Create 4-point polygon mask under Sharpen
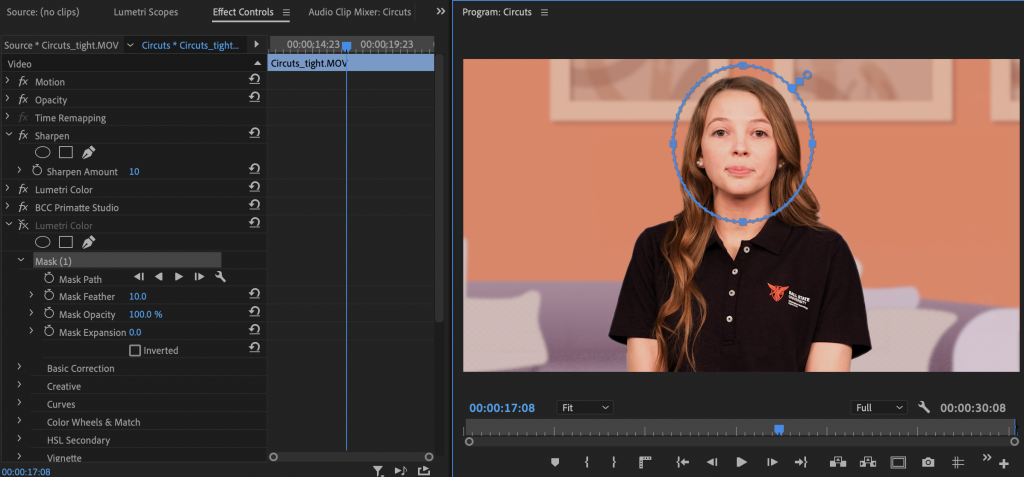 [x=65, y=153]
